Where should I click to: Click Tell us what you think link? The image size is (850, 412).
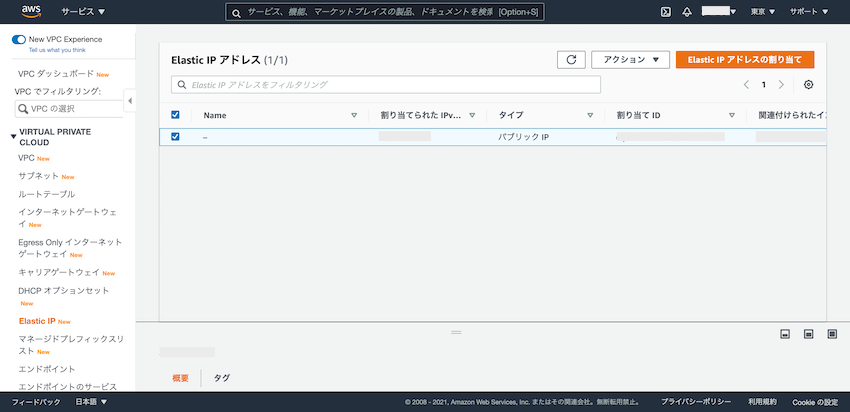click(x=57, y=50)
